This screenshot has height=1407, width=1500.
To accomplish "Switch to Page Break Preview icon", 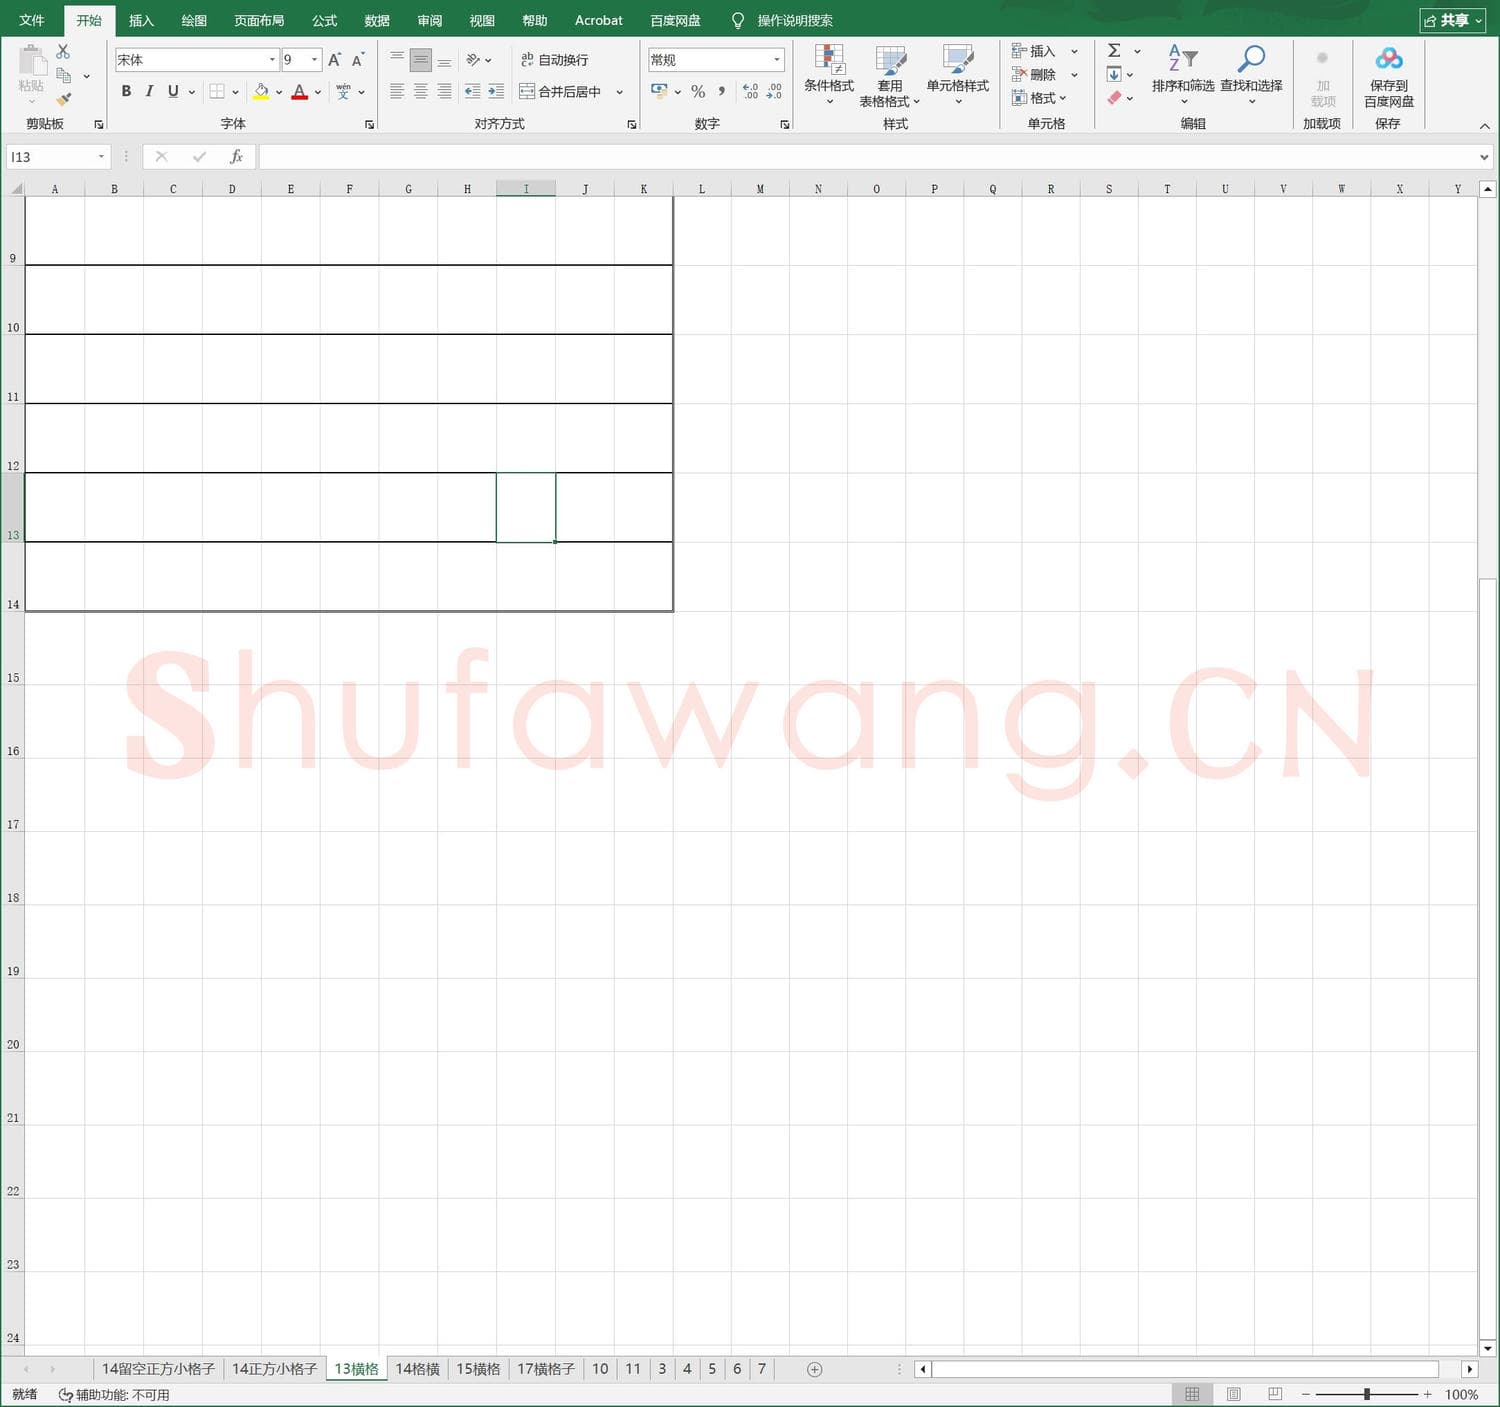I will coord(1275,1394).
